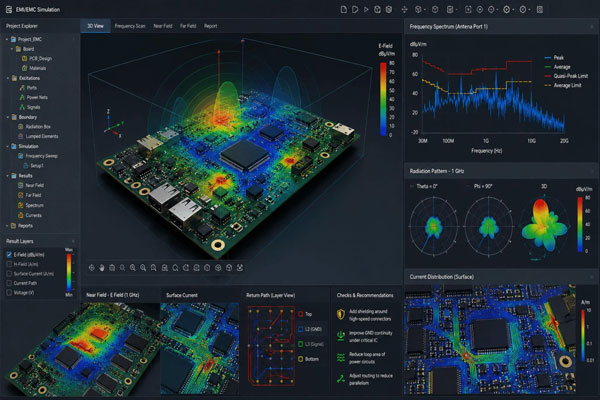Select the hand pan tool below 3D view
Image resolution: width=600 pixels, height=400 pixels.
102,268
